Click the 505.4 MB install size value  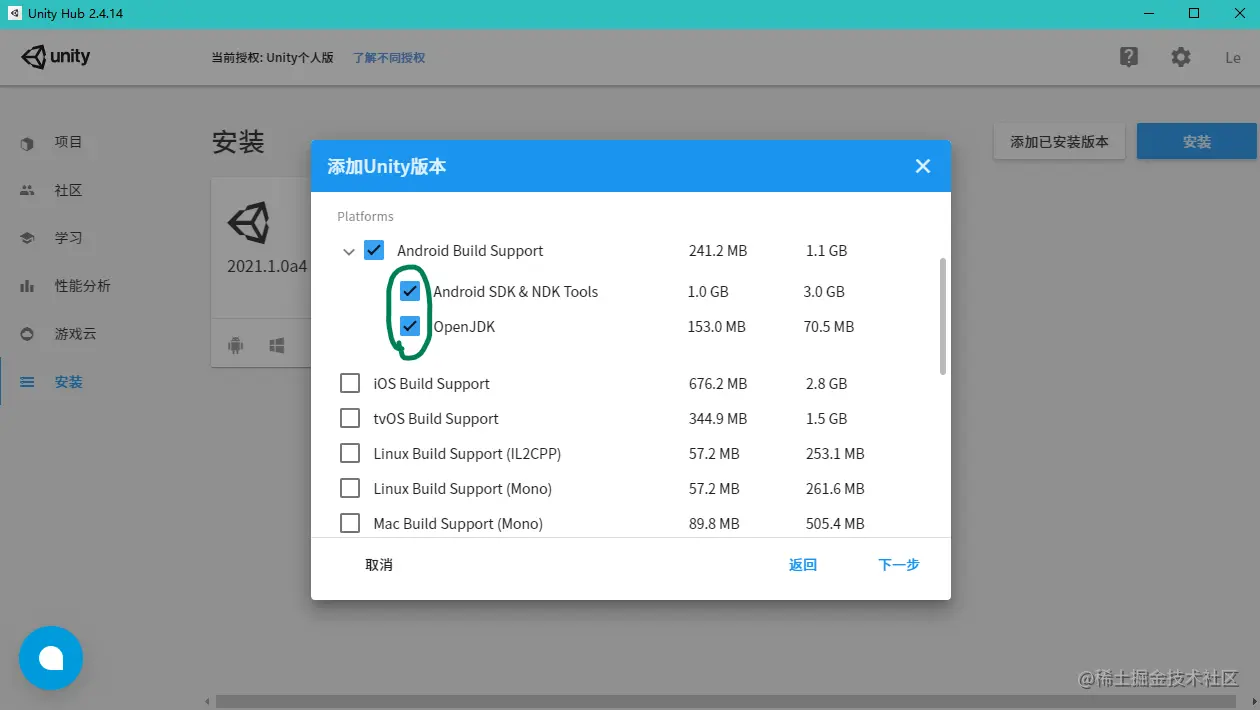pyautogui.click(x=835, y=524)
